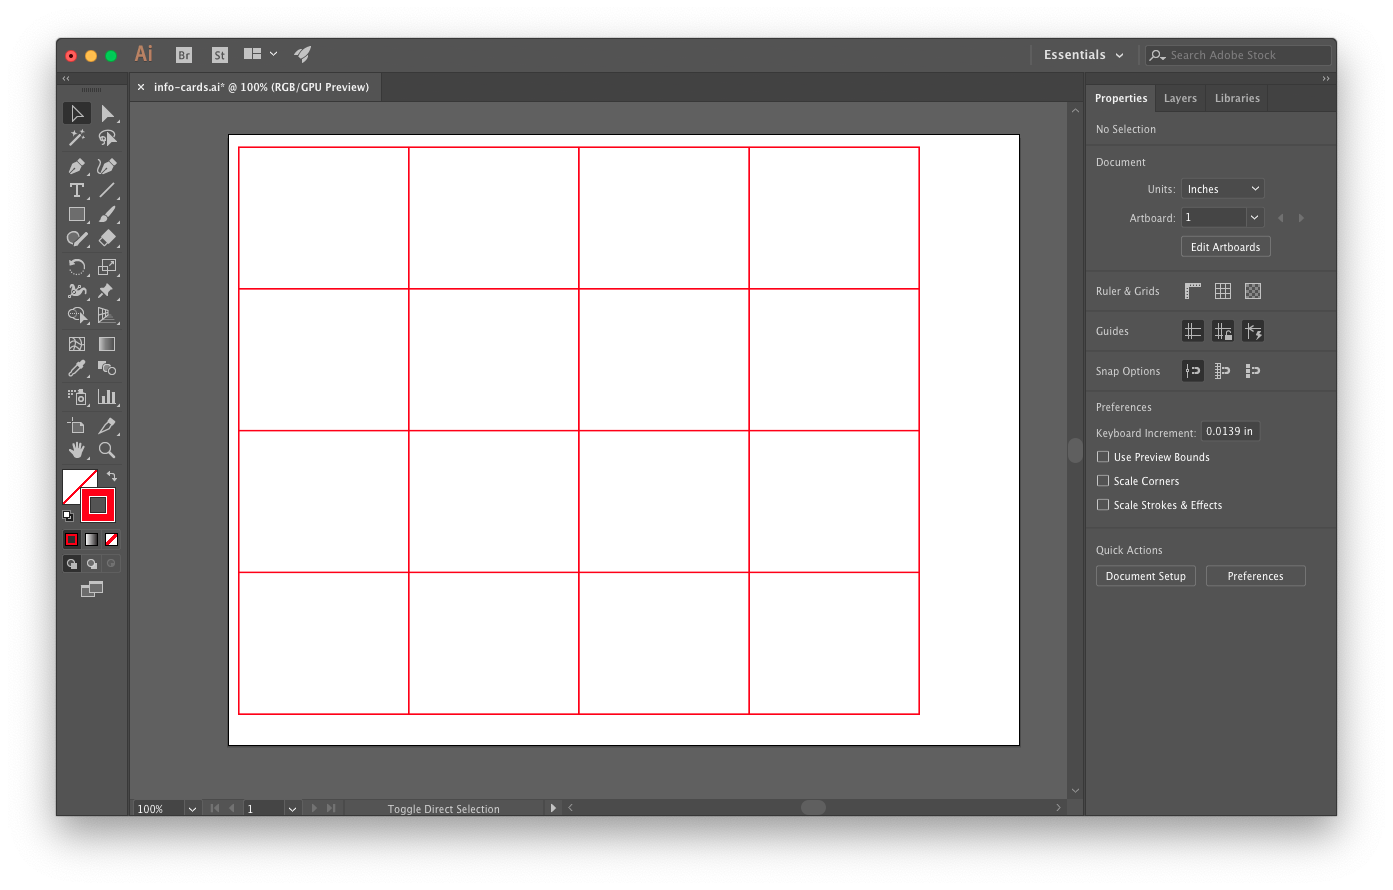
Task: Choose the Rotate tool
Action: point(77,267)
